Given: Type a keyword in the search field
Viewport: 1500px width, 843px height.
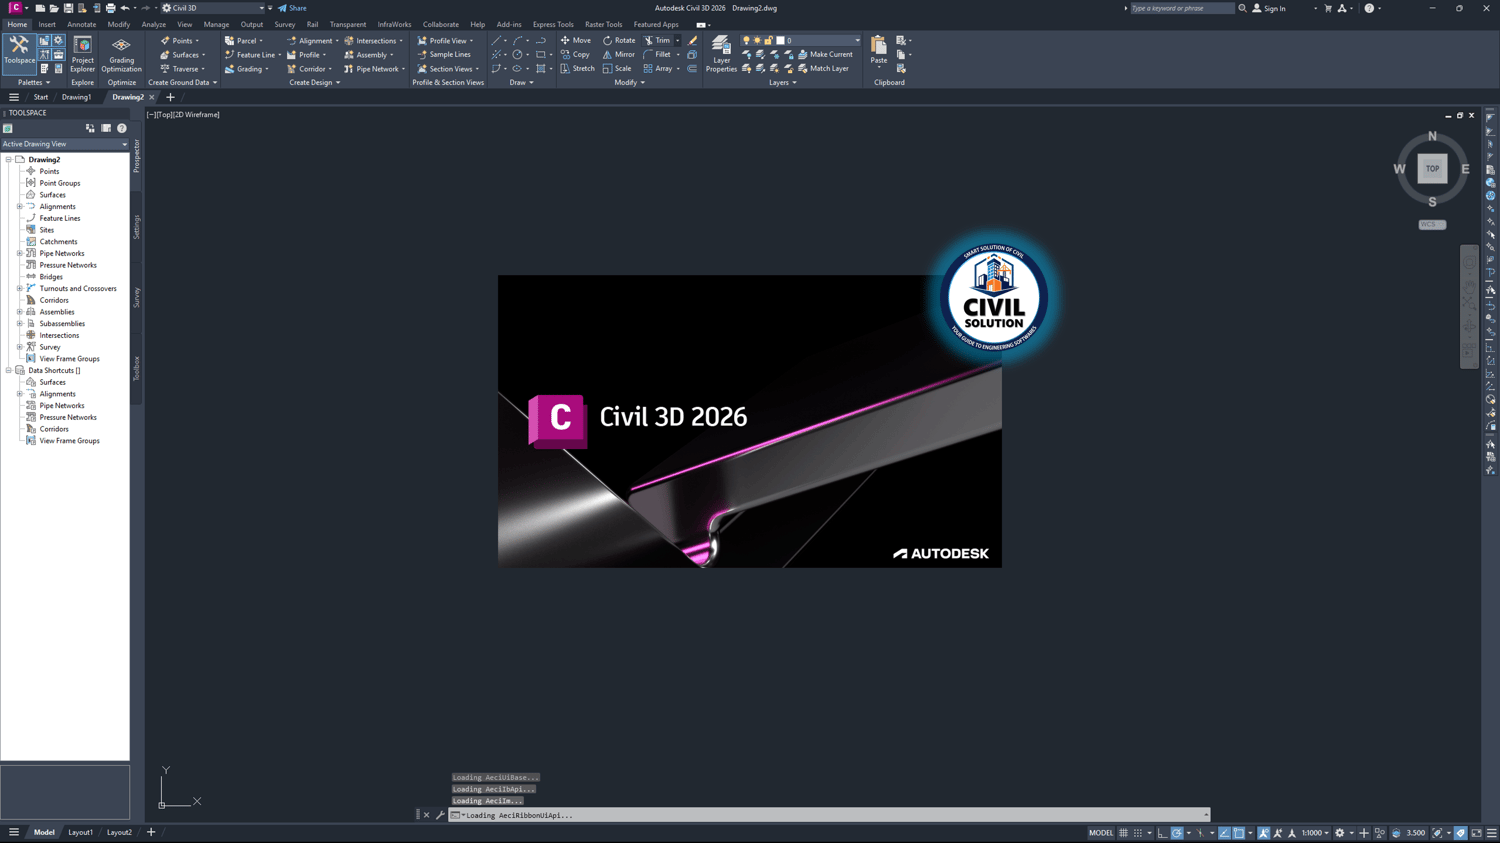Looking at the screenshot, I should click(1182, 8).
